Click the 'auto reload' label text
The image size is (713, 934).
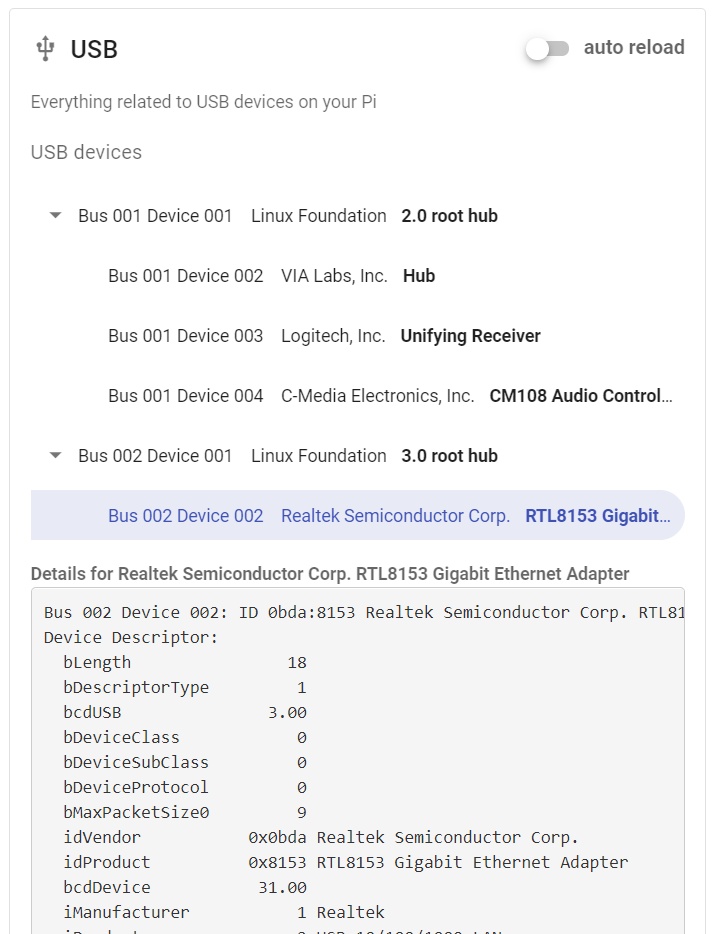click(x=634, y=48)
